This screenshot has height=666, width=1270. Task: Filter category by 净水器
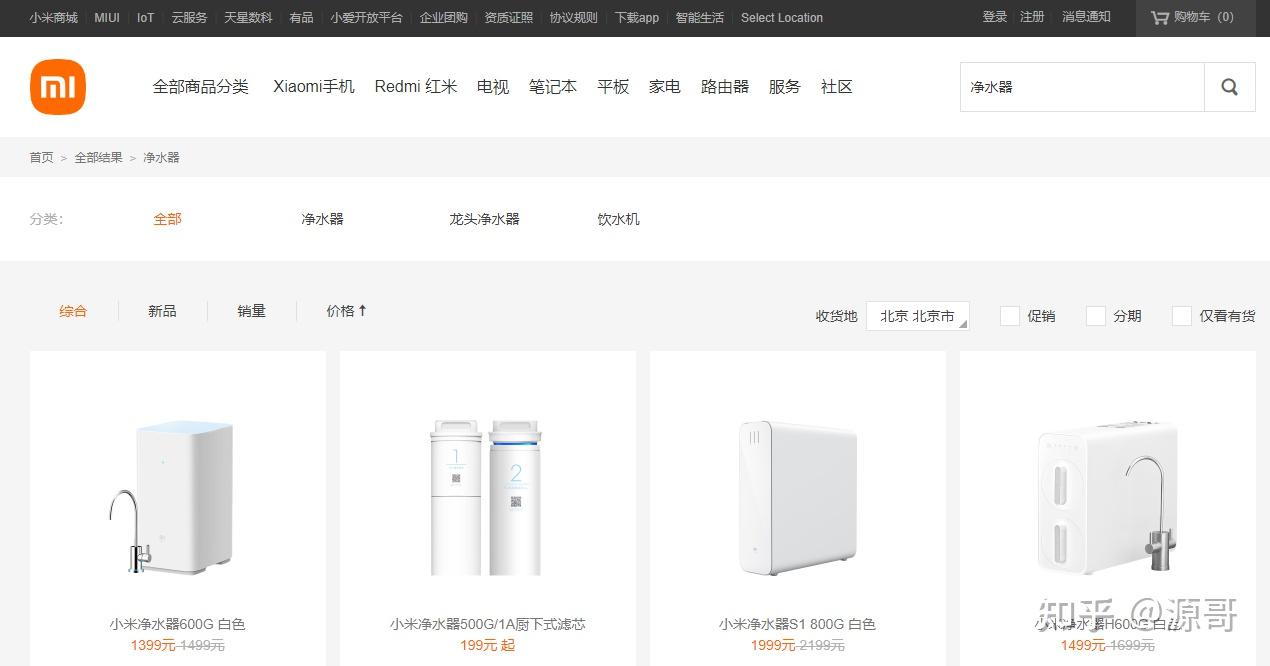322,219
